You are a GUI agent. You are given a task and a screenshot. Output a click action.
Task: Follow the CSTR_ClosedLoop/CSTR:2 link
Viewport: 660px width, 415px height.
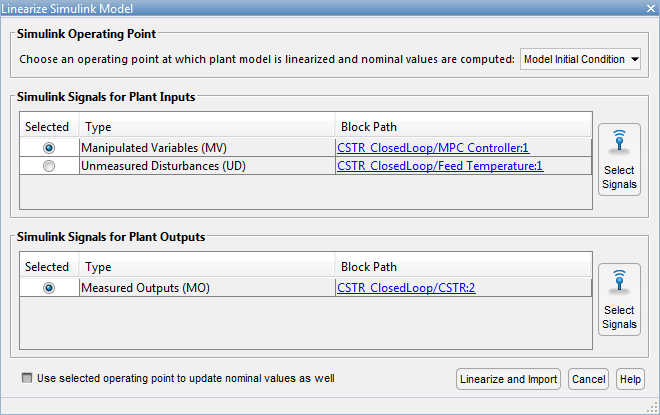[x=406, y=288]
